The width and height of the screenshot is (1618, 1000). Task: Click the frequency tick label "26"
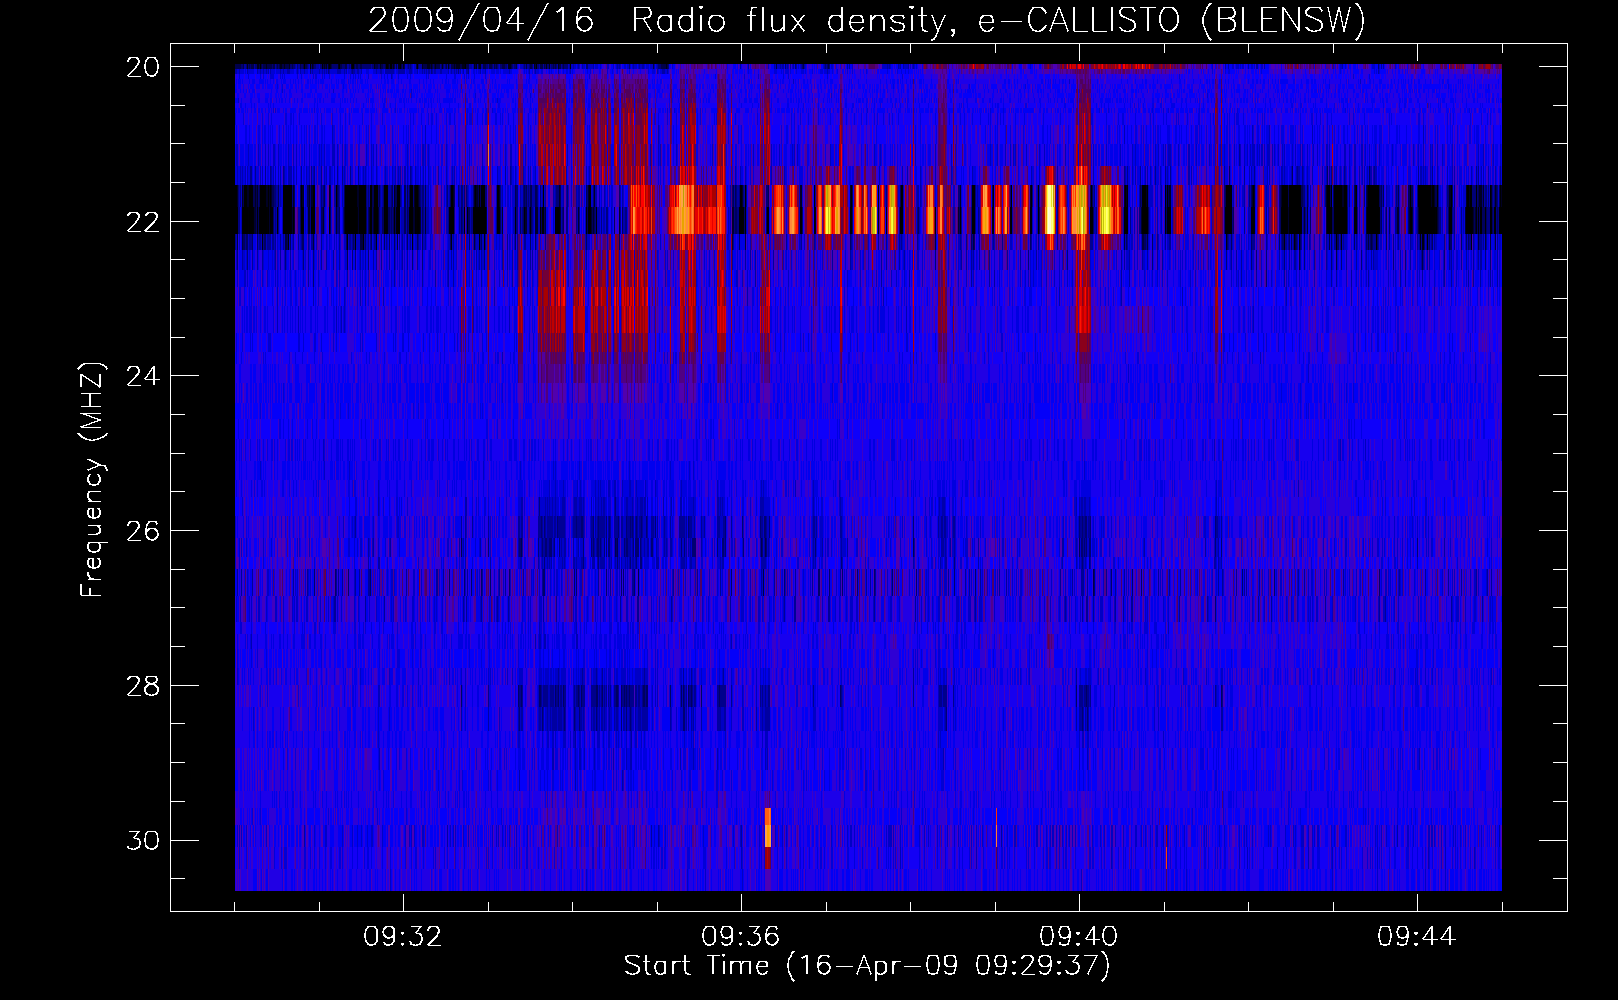143,531
